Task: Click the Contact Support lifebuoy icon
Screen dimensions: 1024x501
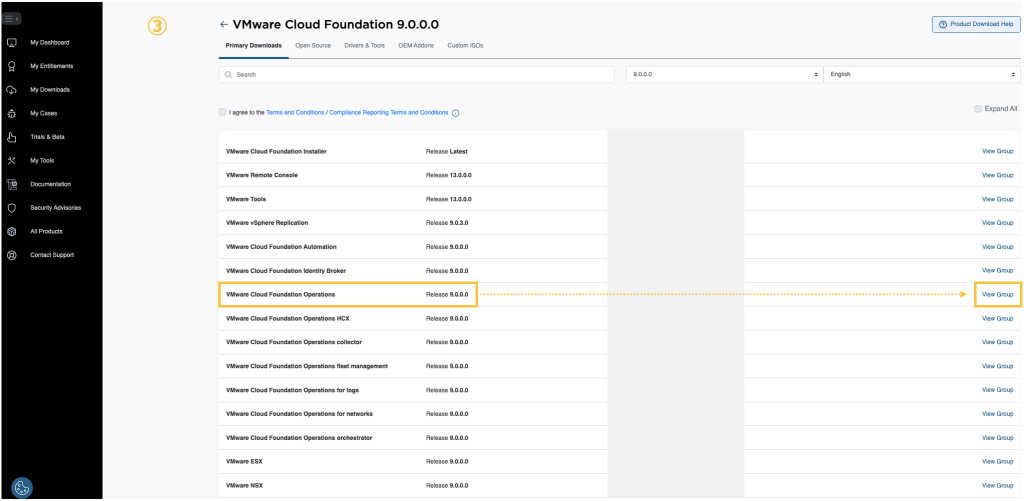Action: (x=11, y=255)
